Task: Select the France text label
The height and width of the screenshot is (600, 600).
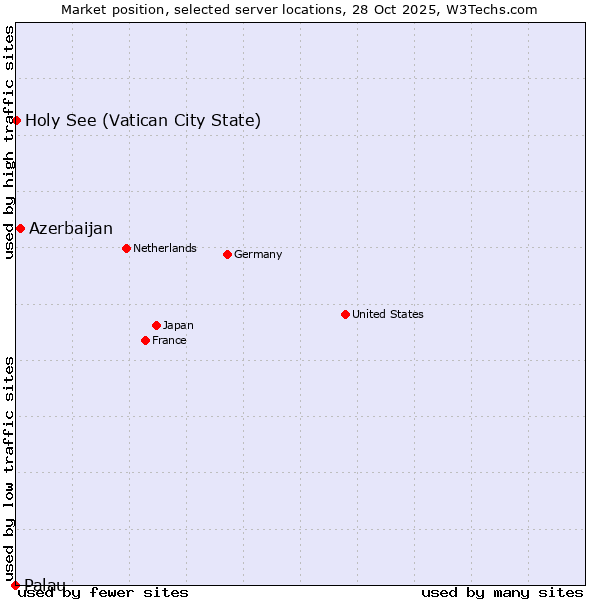Action: point(169,340)
